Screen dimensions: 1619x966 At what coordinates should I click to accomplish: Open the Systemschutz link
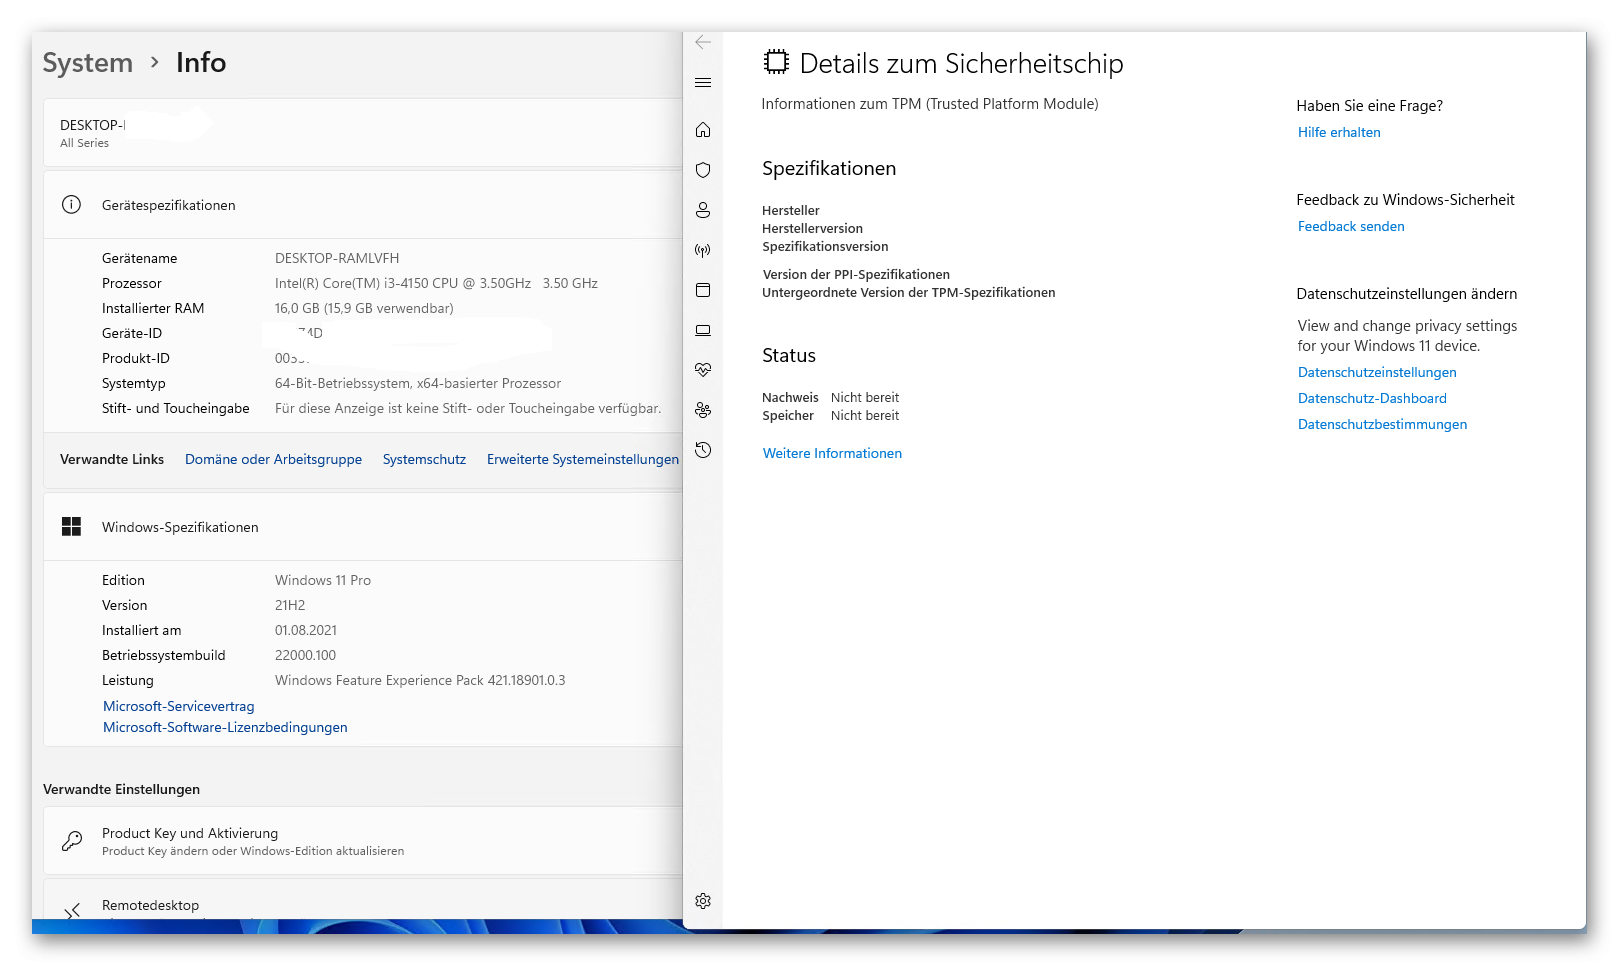(424, 459)
